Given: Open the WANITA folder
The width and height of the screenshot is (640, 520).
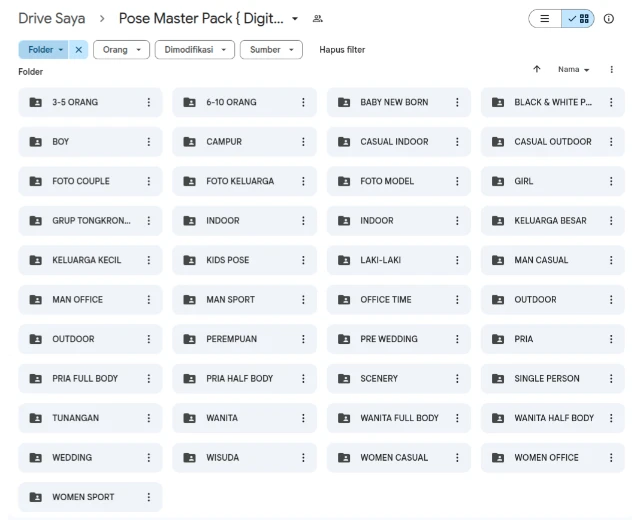Looking at the screenshot, I should (244, 418).
